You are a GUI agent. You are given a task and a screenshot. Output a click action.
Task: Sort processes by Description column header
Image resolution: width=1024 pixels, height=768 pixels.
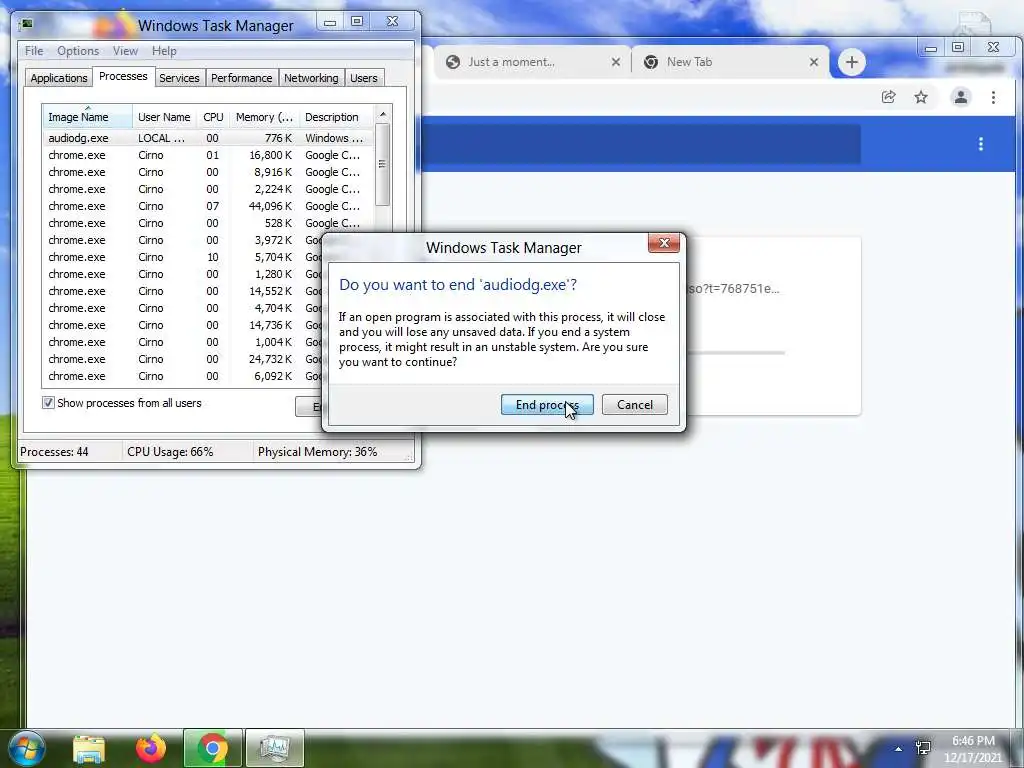pos(336,117)
